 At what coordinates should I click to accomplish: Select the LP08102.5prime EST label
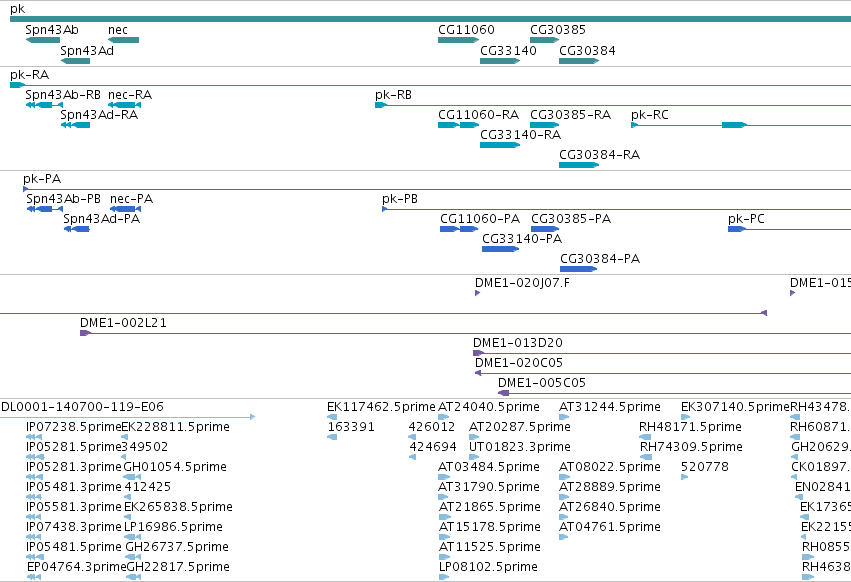tap(488, 567)
